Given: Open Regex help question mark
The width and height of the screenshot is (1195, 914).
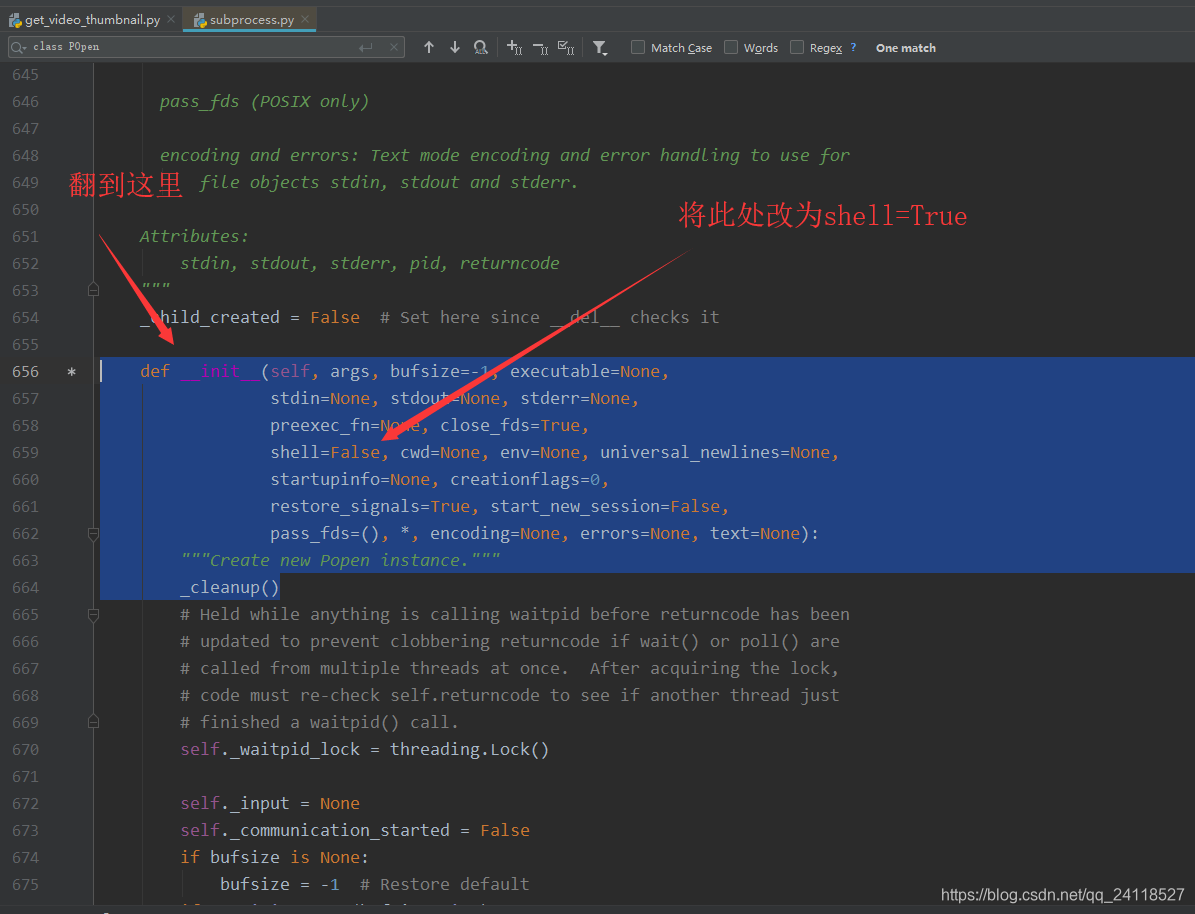Looking at the screenshot, I should point(854,47).
